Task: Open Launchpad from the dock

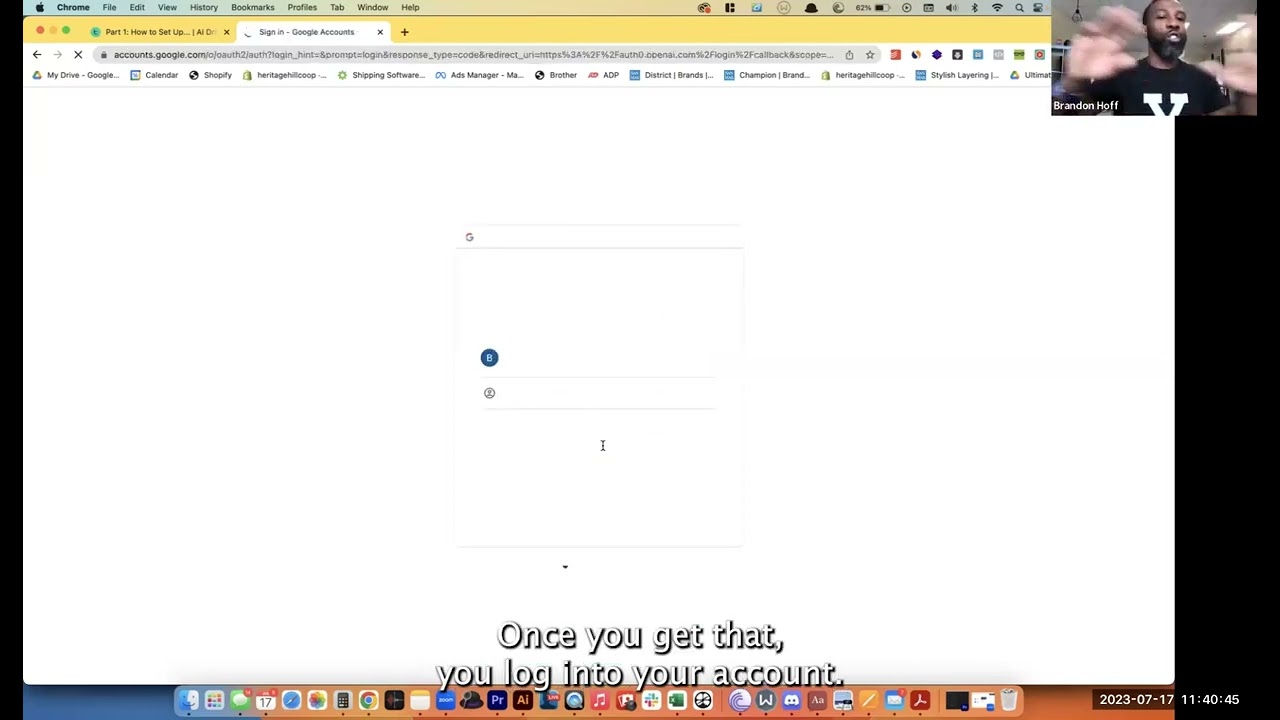Action: tap(214, 700)
